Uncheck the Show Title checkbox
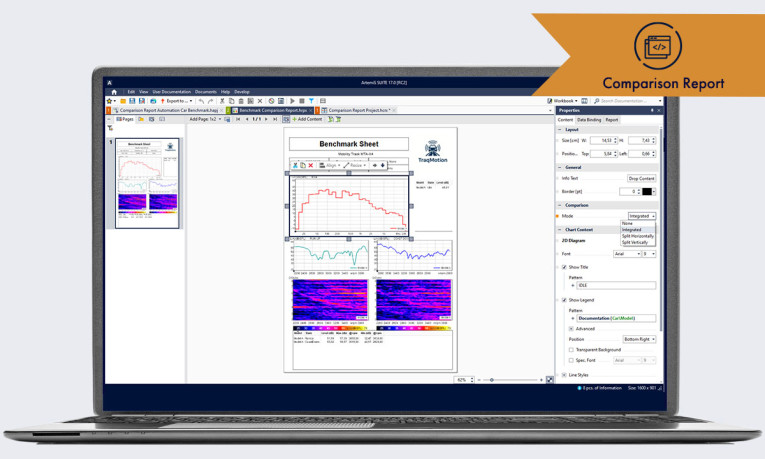 (563, 267)
